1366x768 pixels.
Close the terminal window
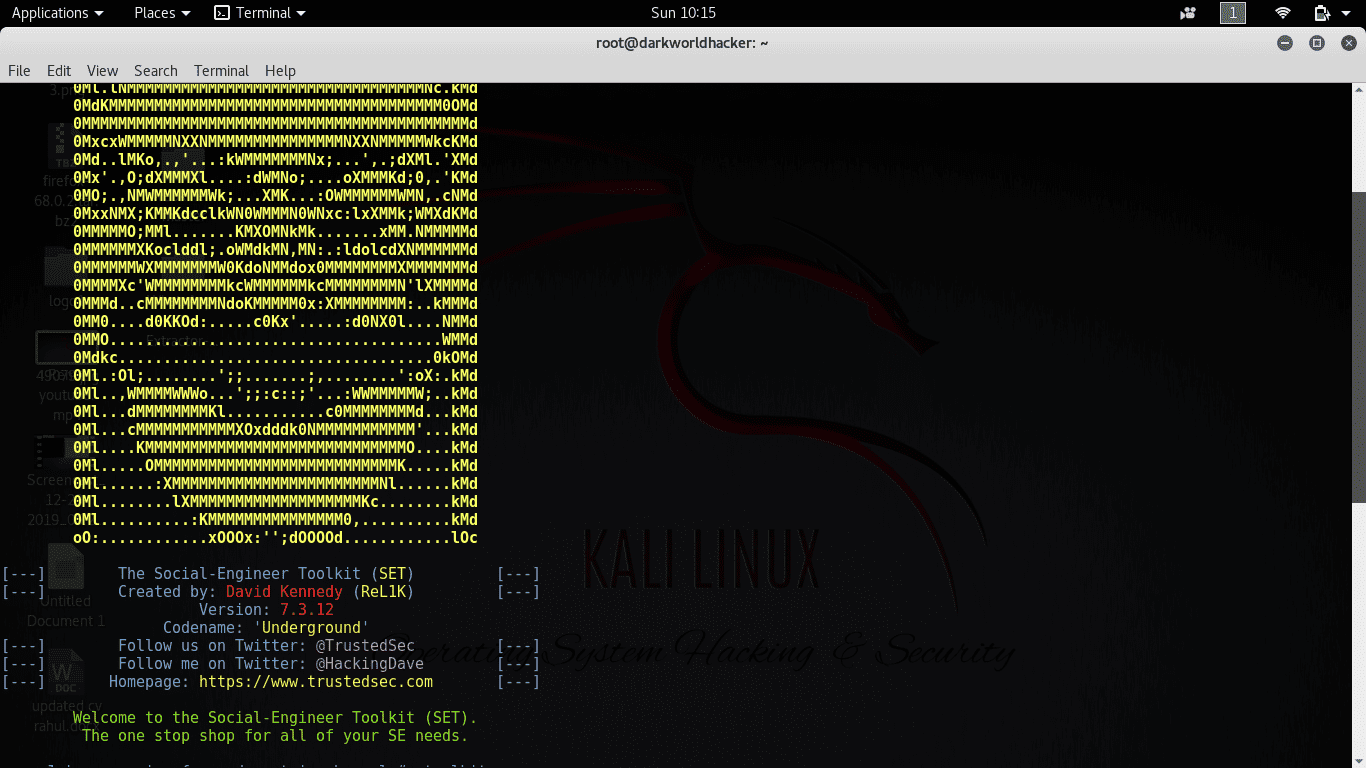(1349, 43)
